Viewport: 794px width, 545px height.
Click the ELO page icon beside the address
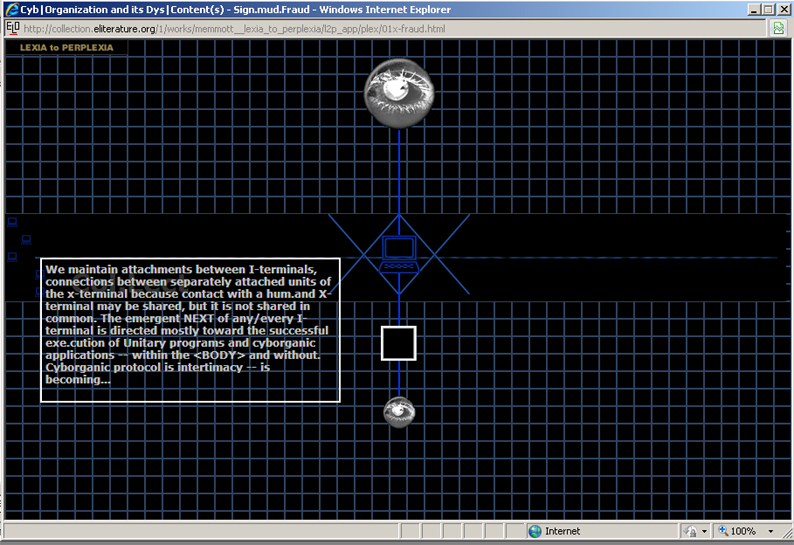pyautogui.click(x=13, y=28)
